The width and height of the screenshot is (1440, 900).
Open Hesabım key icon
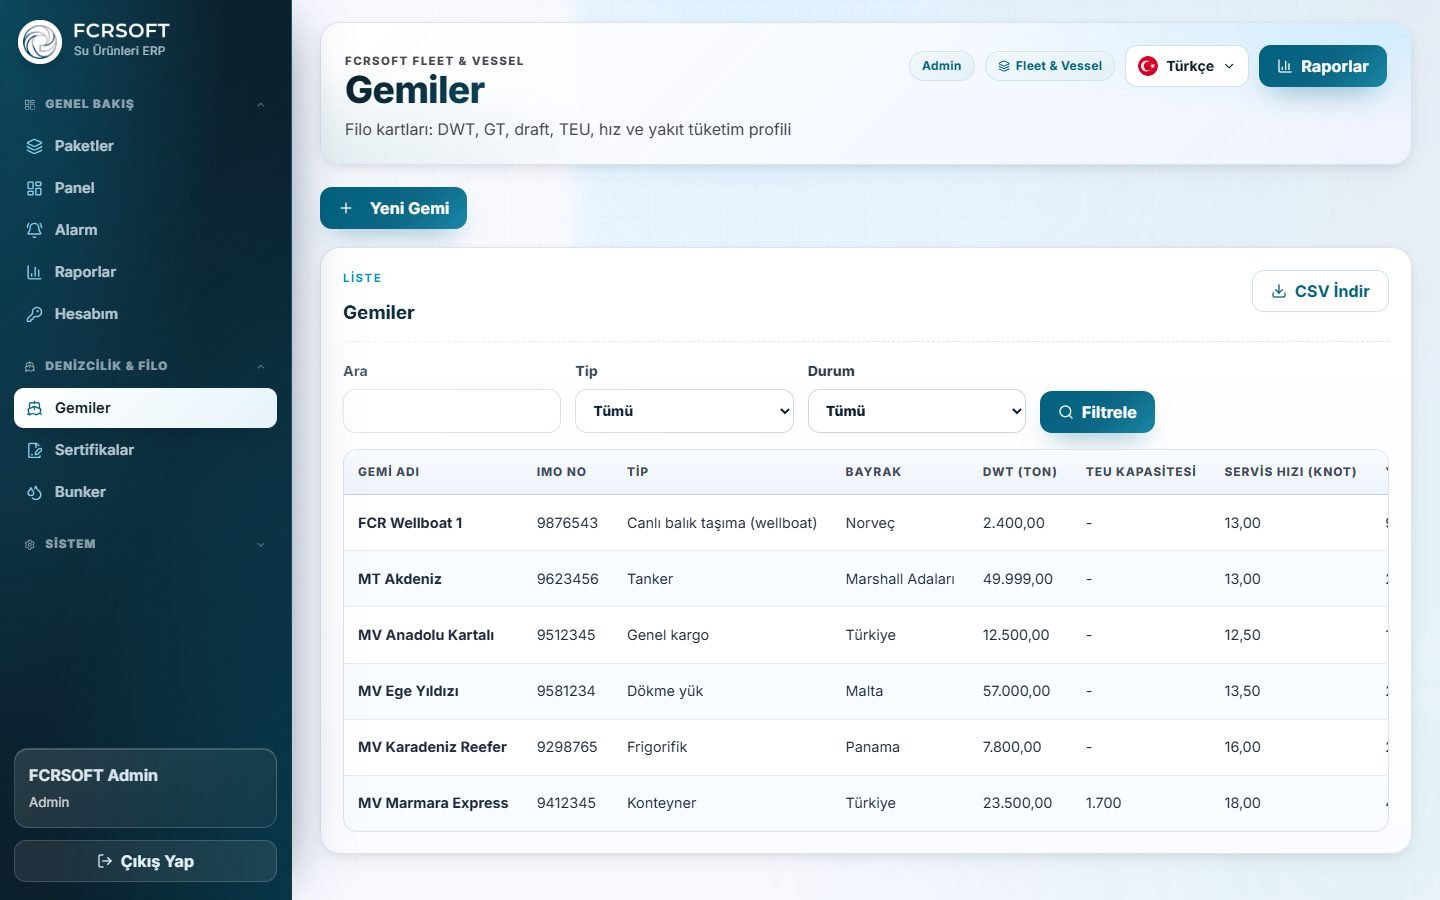[x=34, y=314]
